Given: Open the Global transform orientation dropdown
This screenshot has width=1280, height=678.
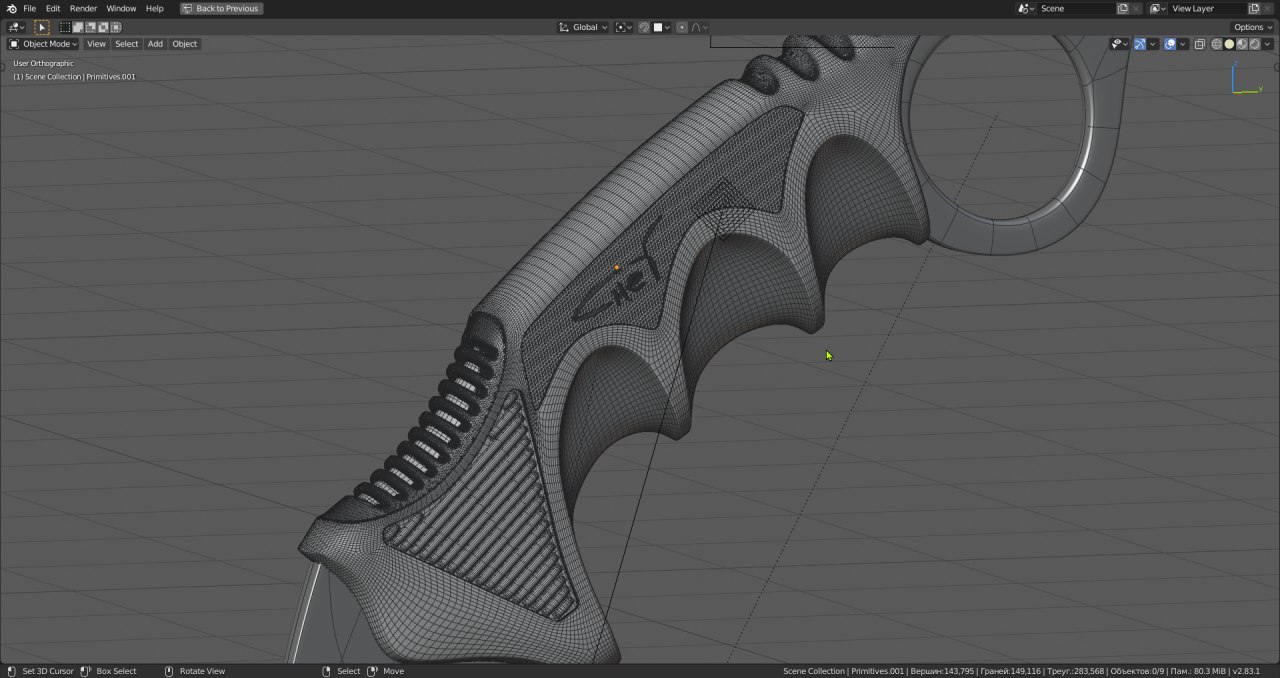Looking at the screenshot, I should click(583, 27).
